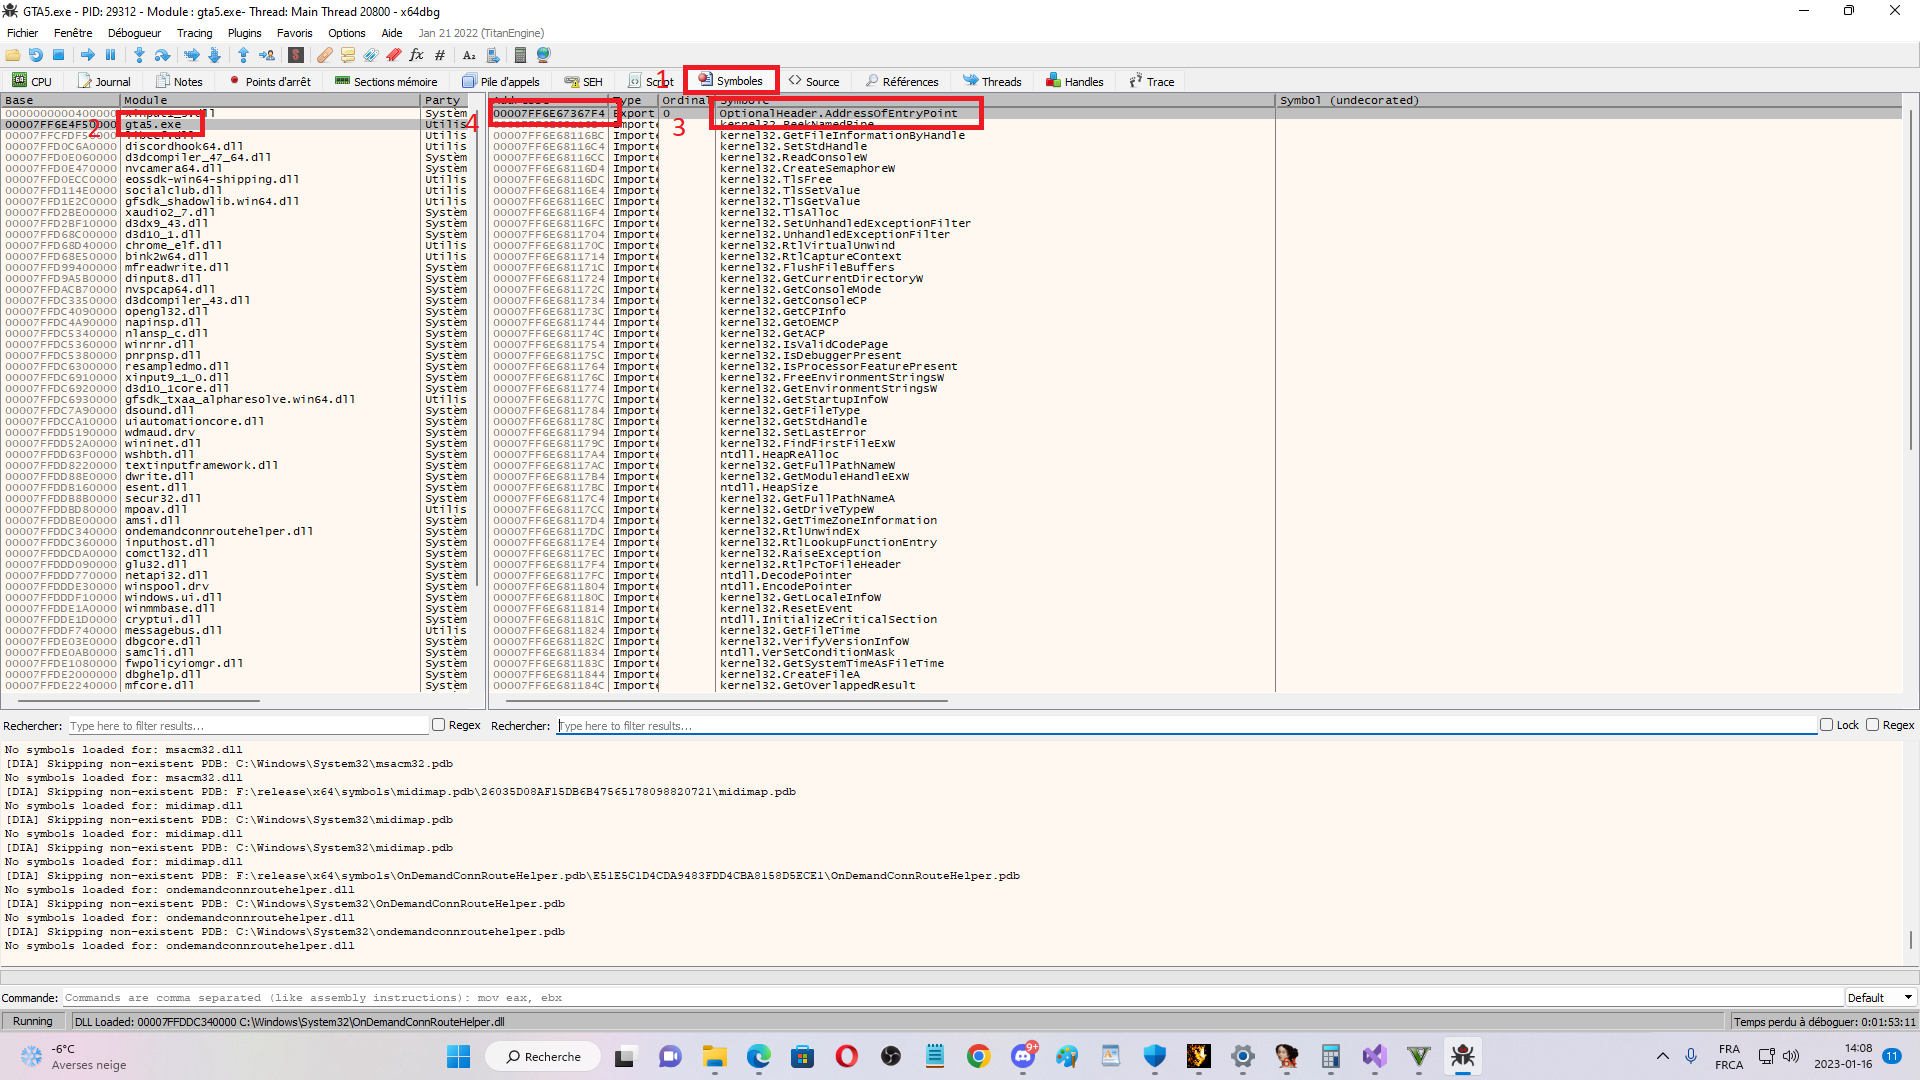Click the Symbol (undecorated) column header
The image size is (1920, 1080).
point(1590,100)
